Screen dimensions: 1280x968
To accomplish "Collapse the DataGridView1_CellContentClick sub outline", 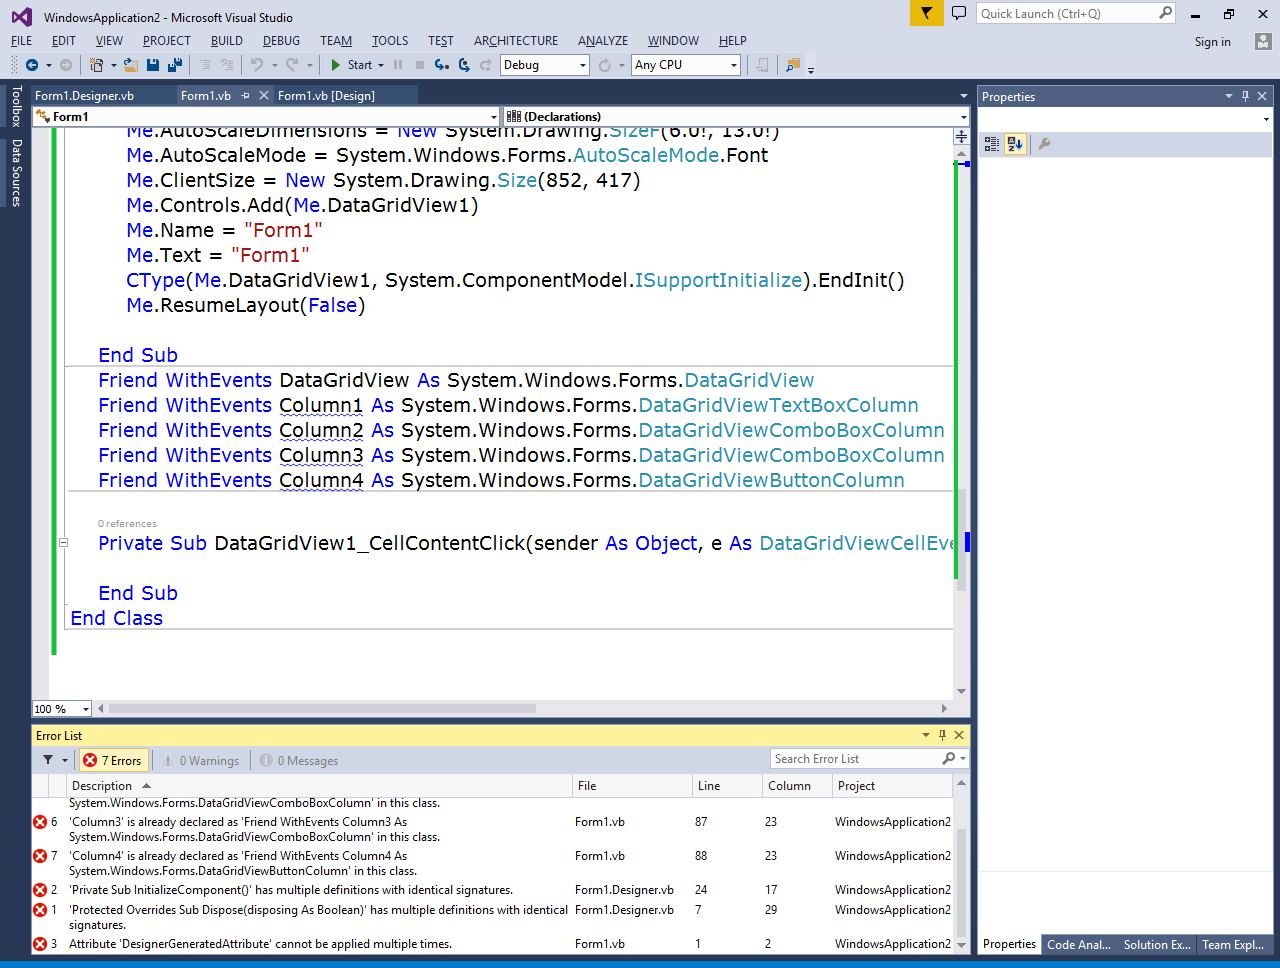I will click(x=63, y=543).
